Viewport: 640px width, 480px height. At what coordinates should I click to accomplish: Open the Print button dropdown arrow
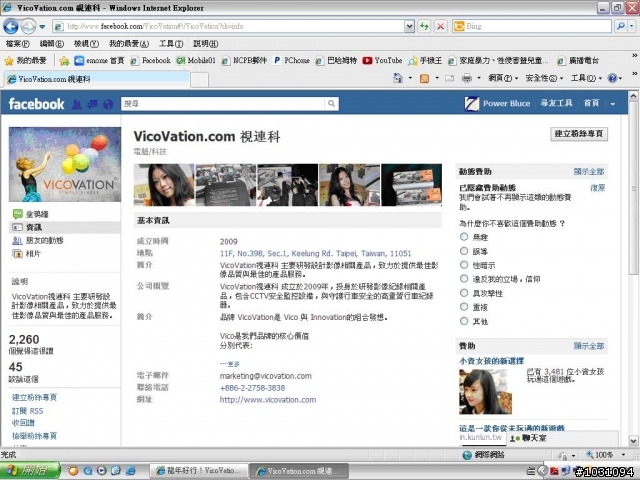478,78
